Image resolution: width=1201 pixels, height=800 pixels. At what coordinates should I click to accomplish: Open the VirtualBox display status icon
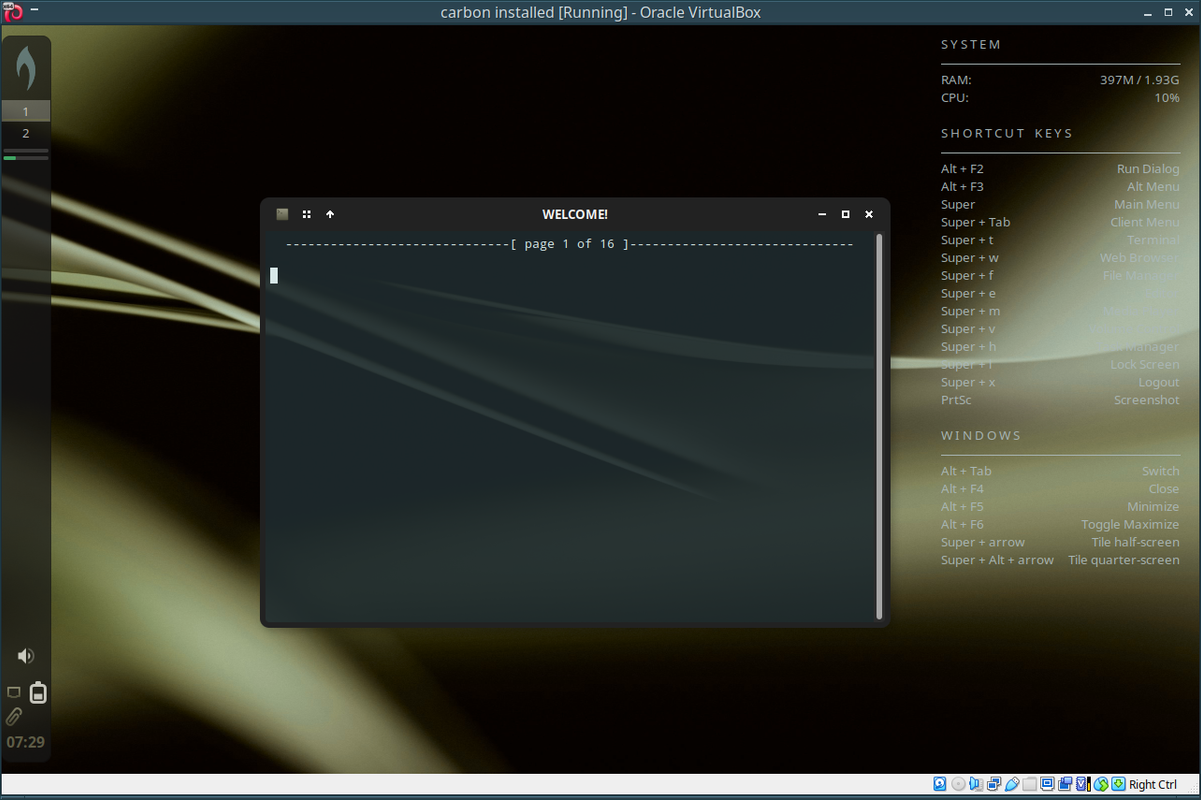[x=1047, y=784]
